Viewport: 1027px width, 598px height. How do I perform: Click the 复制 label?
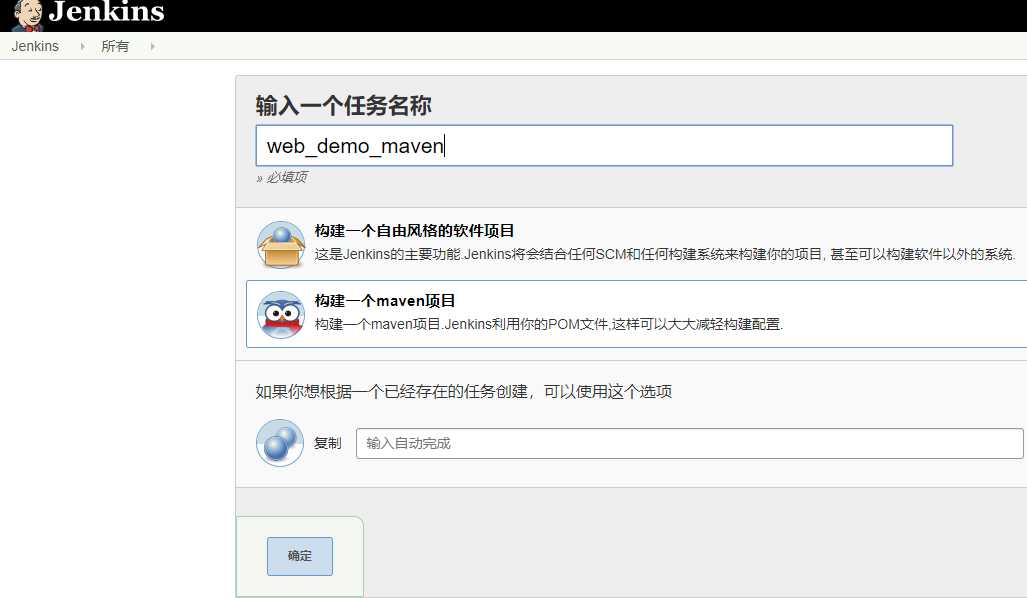click(x=327, y=443)
